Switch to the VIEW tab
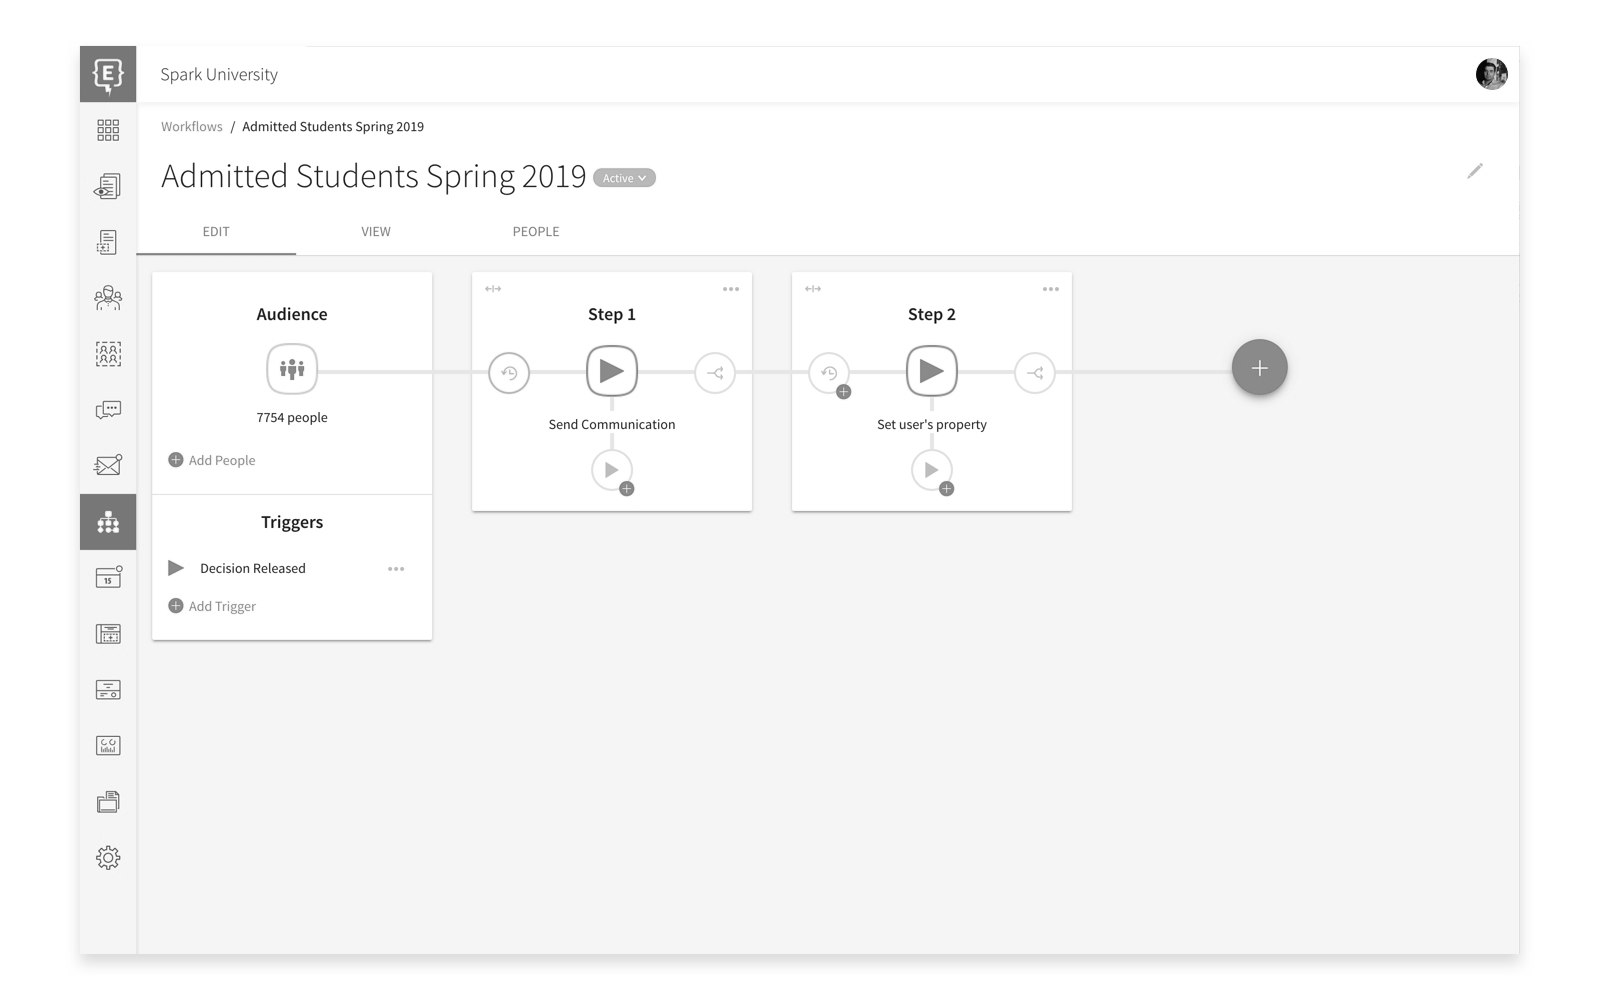 pyautogui.click(x=375, y=231)
